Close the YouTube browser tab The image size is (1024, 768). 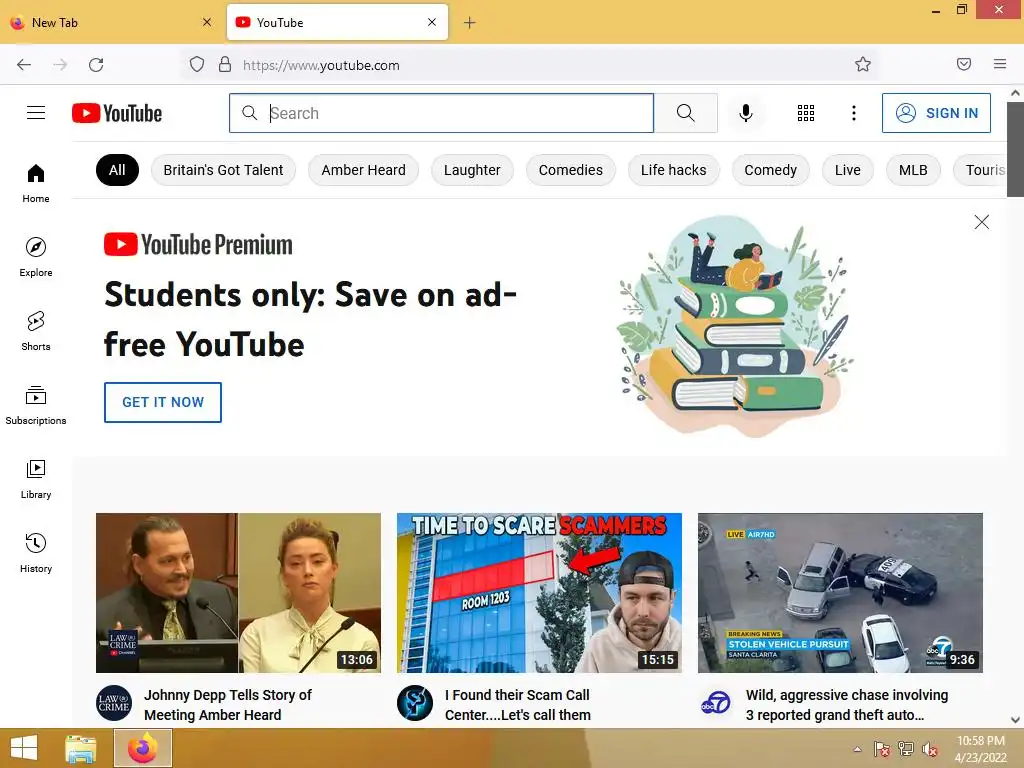tap(432, 22)
